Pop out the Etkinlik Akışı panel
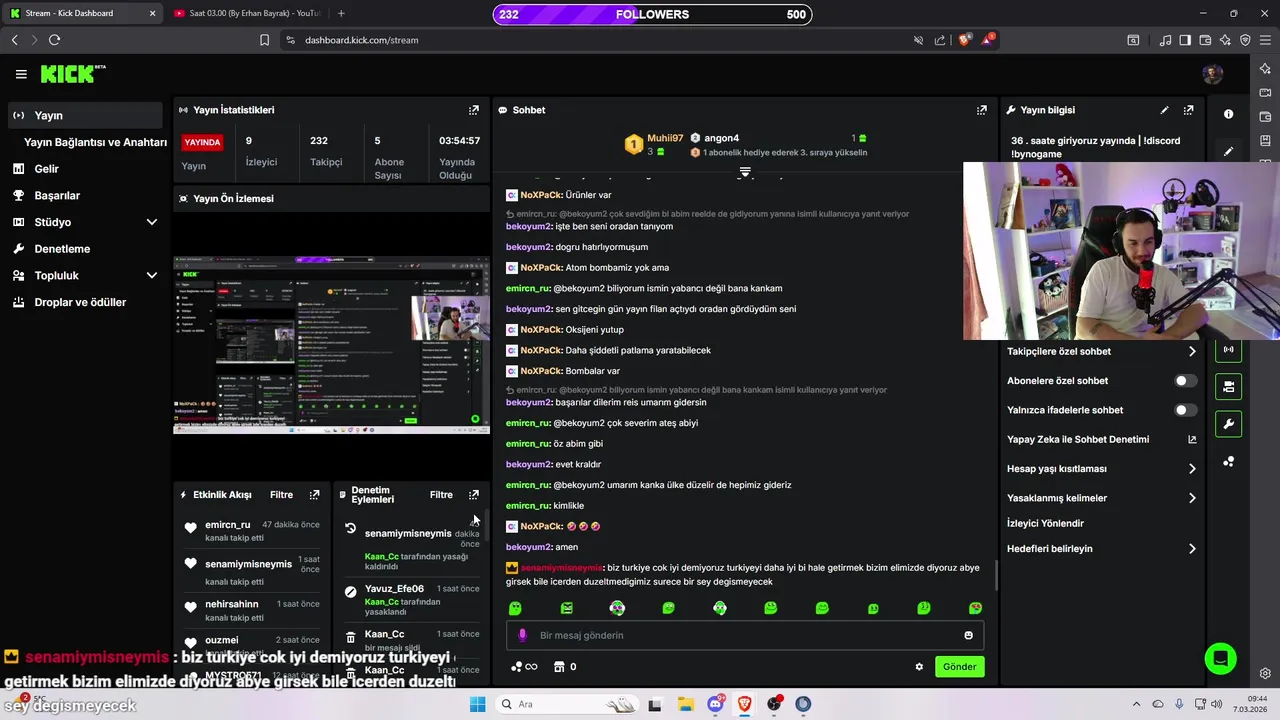The height and width of the screenshot is (720, 1280). [x=314, y=495]
